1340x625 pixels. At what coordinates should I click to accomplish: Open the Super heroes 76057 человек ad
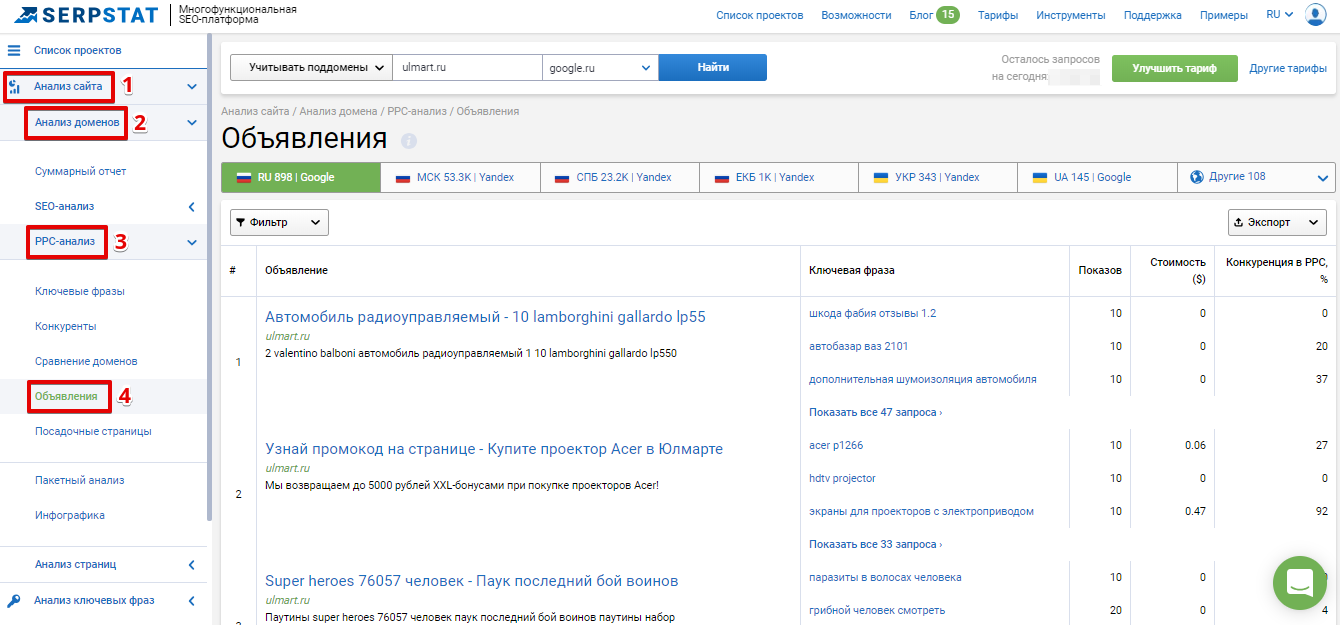tap(472, 581)
